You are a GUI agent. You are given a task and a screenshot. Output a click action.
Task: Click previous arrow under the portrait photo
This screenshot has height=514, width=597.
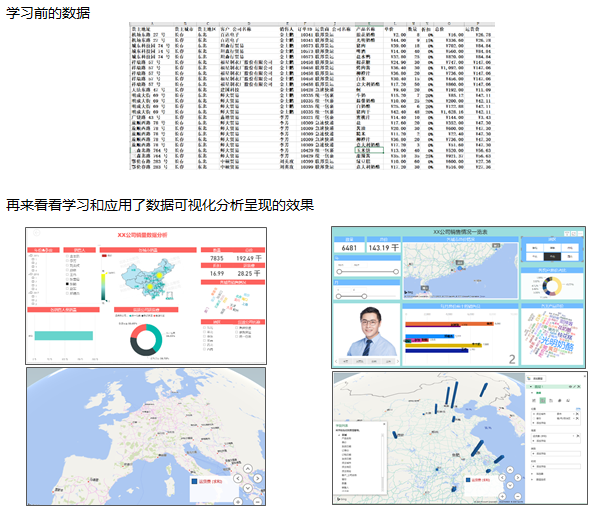coord(336,361)
